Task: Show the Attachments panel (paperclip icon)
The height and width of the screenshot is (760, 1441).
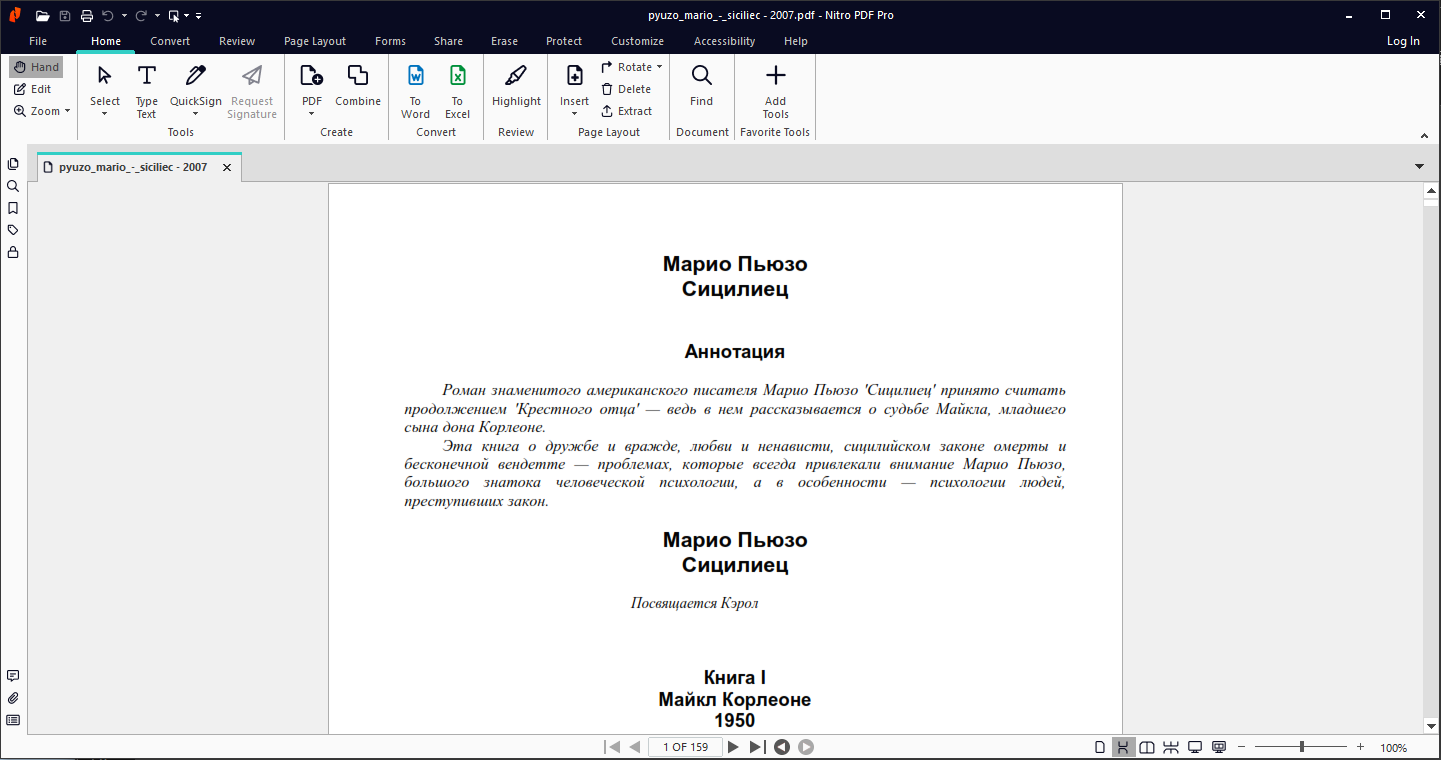Action: [13, 698]
